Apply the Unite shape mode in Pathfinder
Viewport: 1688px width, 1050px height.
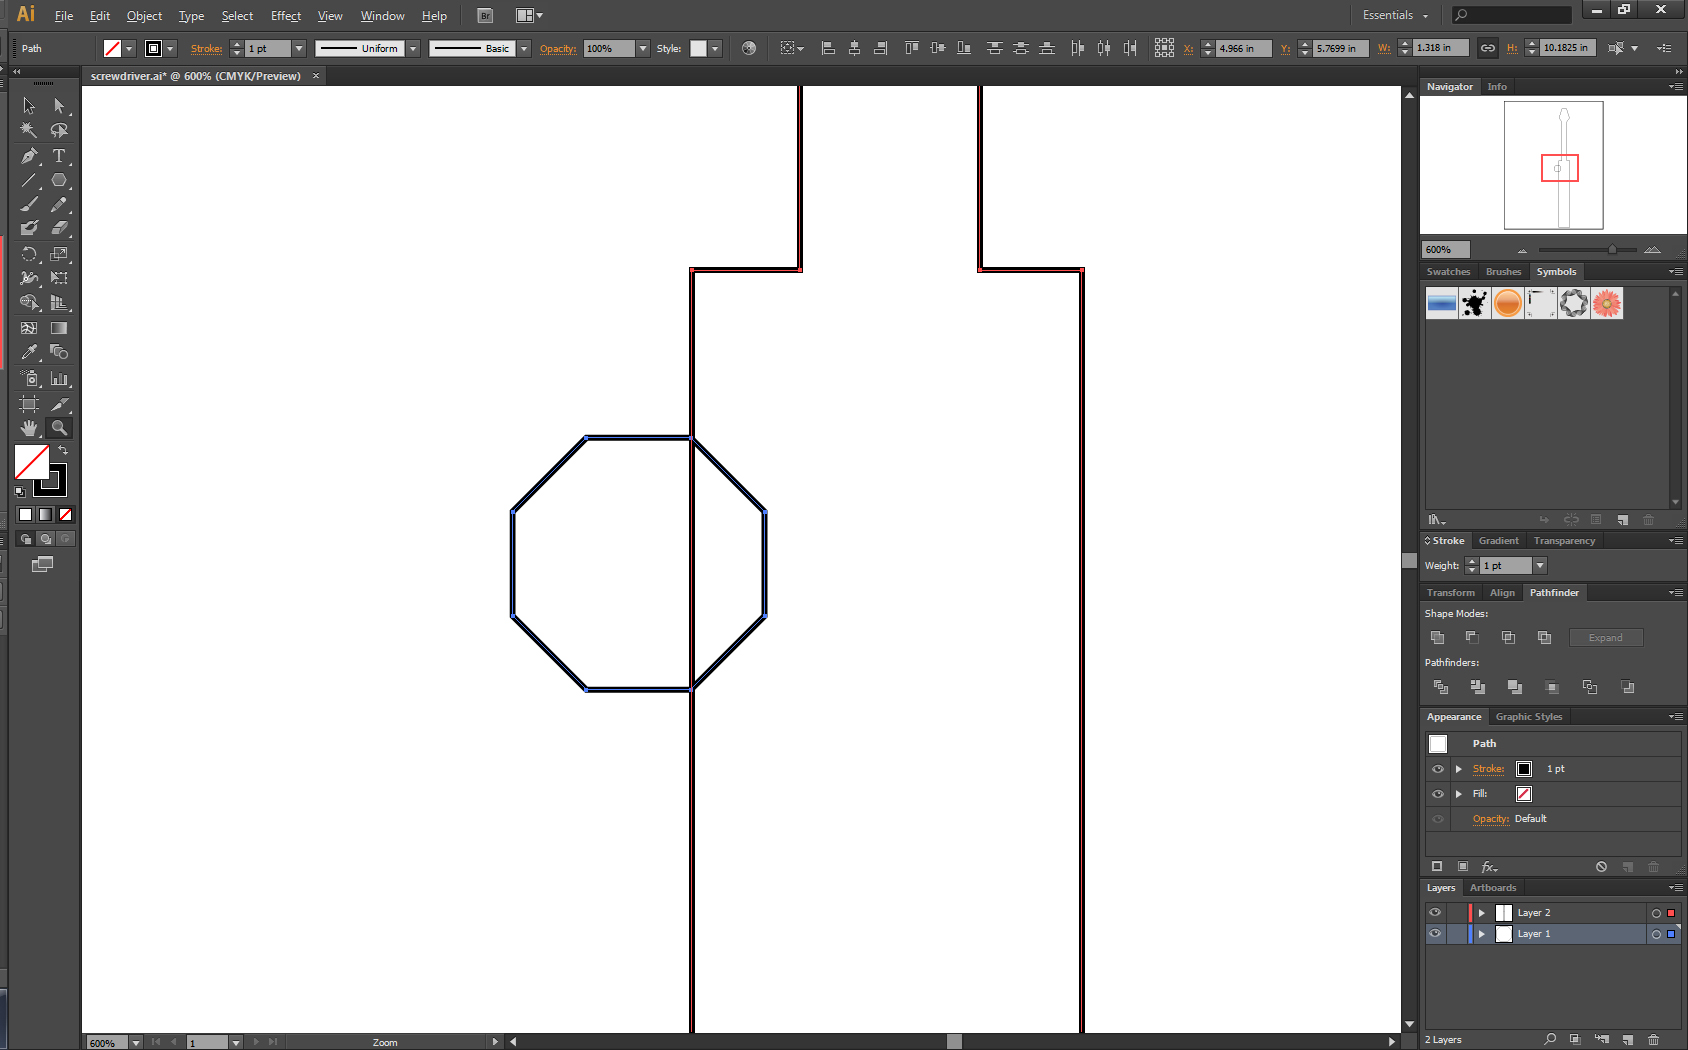tap(1437, 637)
